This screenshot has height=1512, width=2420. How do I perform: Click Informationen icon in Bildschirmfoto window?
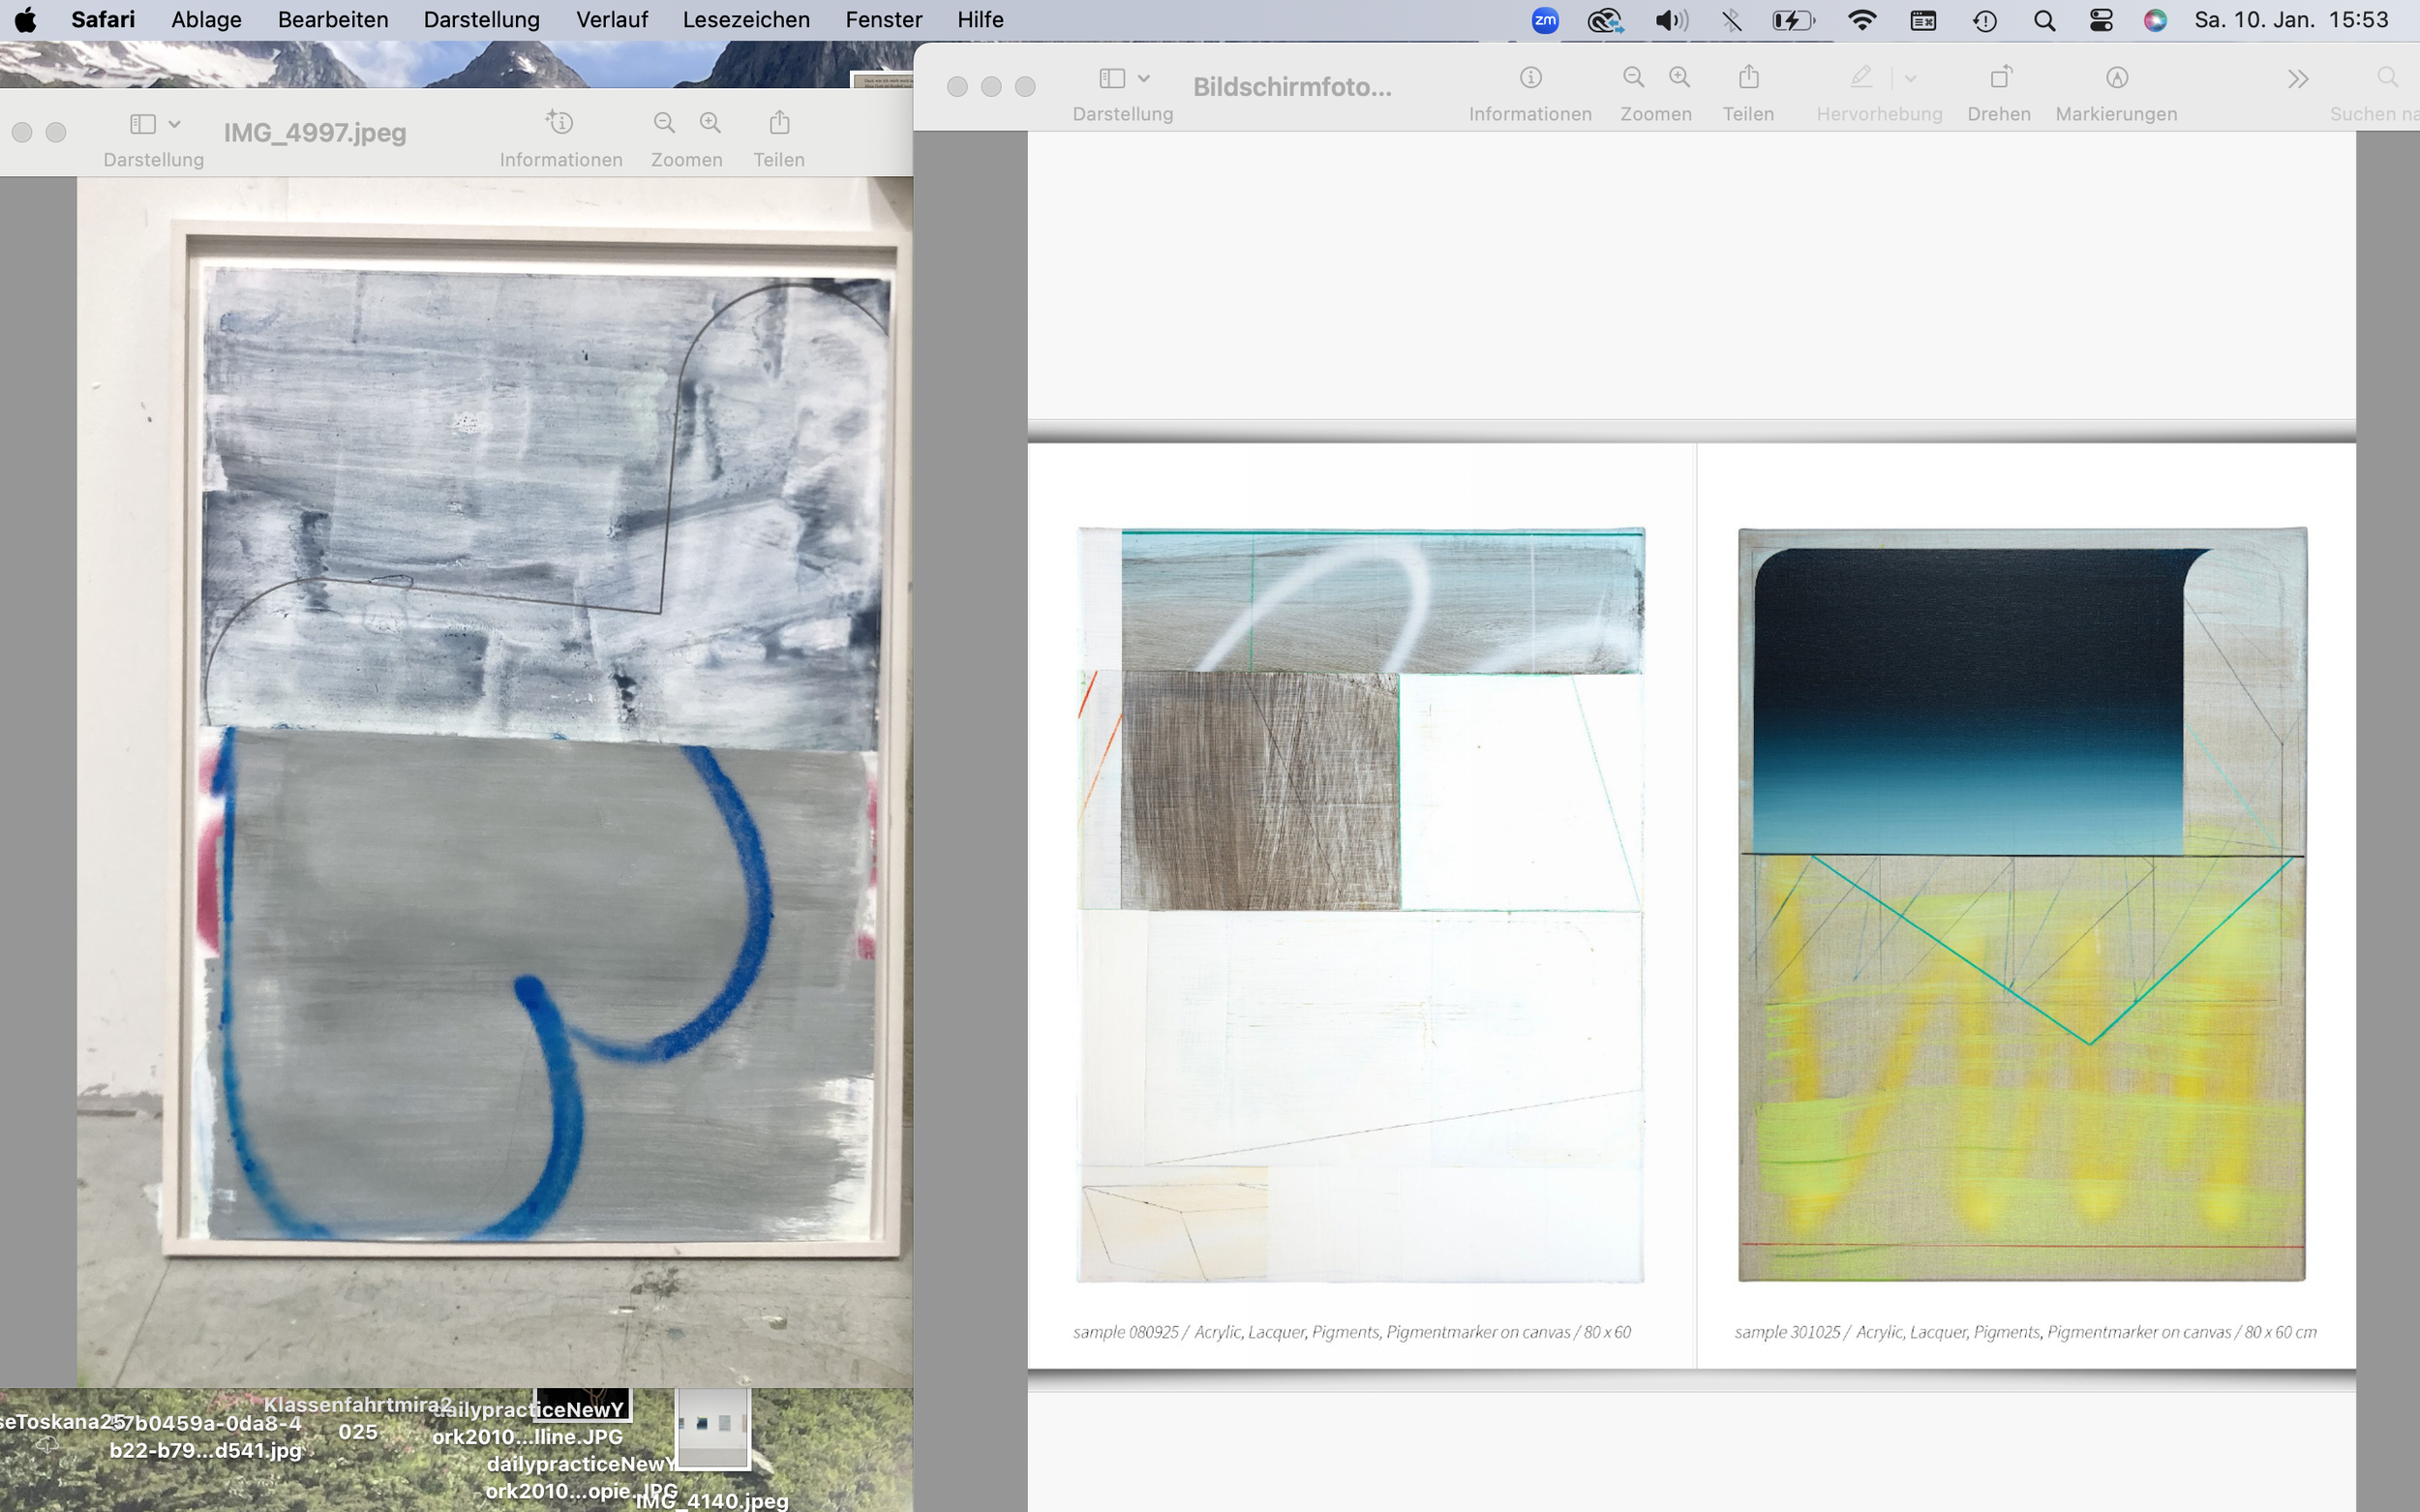[x=1530, y=78]
